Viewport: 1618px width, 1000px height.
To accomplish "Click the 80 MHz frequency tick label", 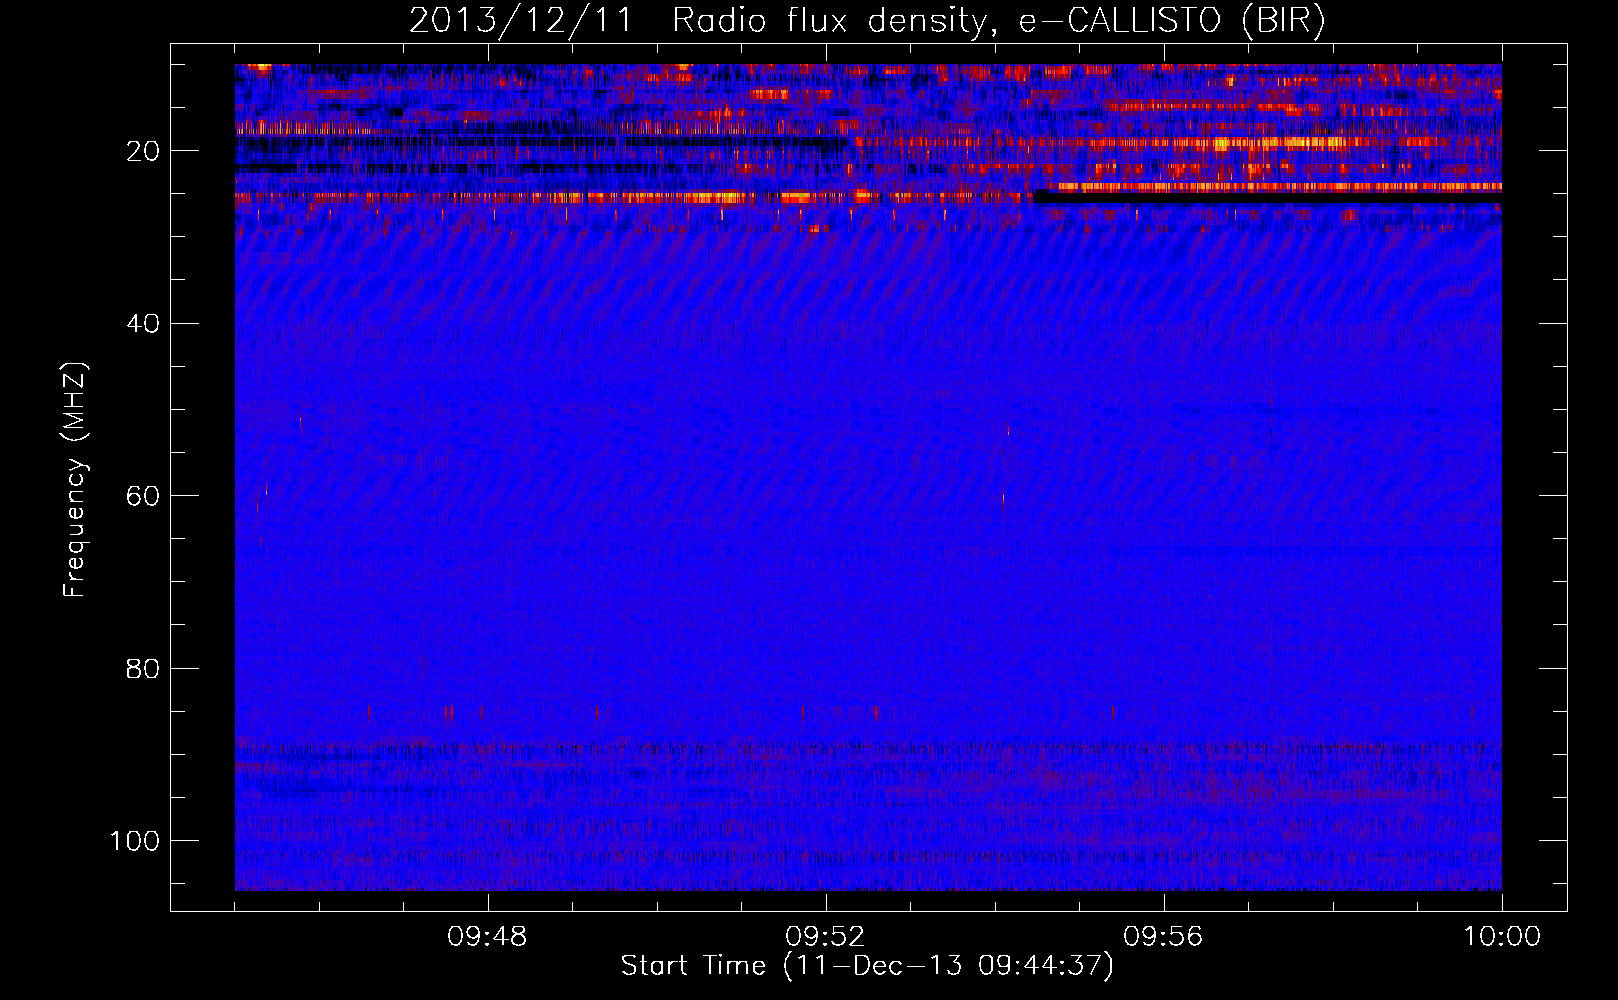I will tap(143, 668).
